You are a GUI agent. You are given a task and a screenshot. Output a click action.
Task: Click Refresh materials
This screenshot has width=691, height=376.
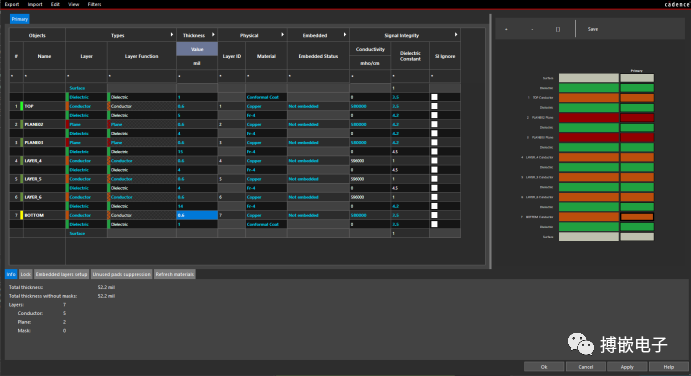pyautogui.click(x=175, y=274)
